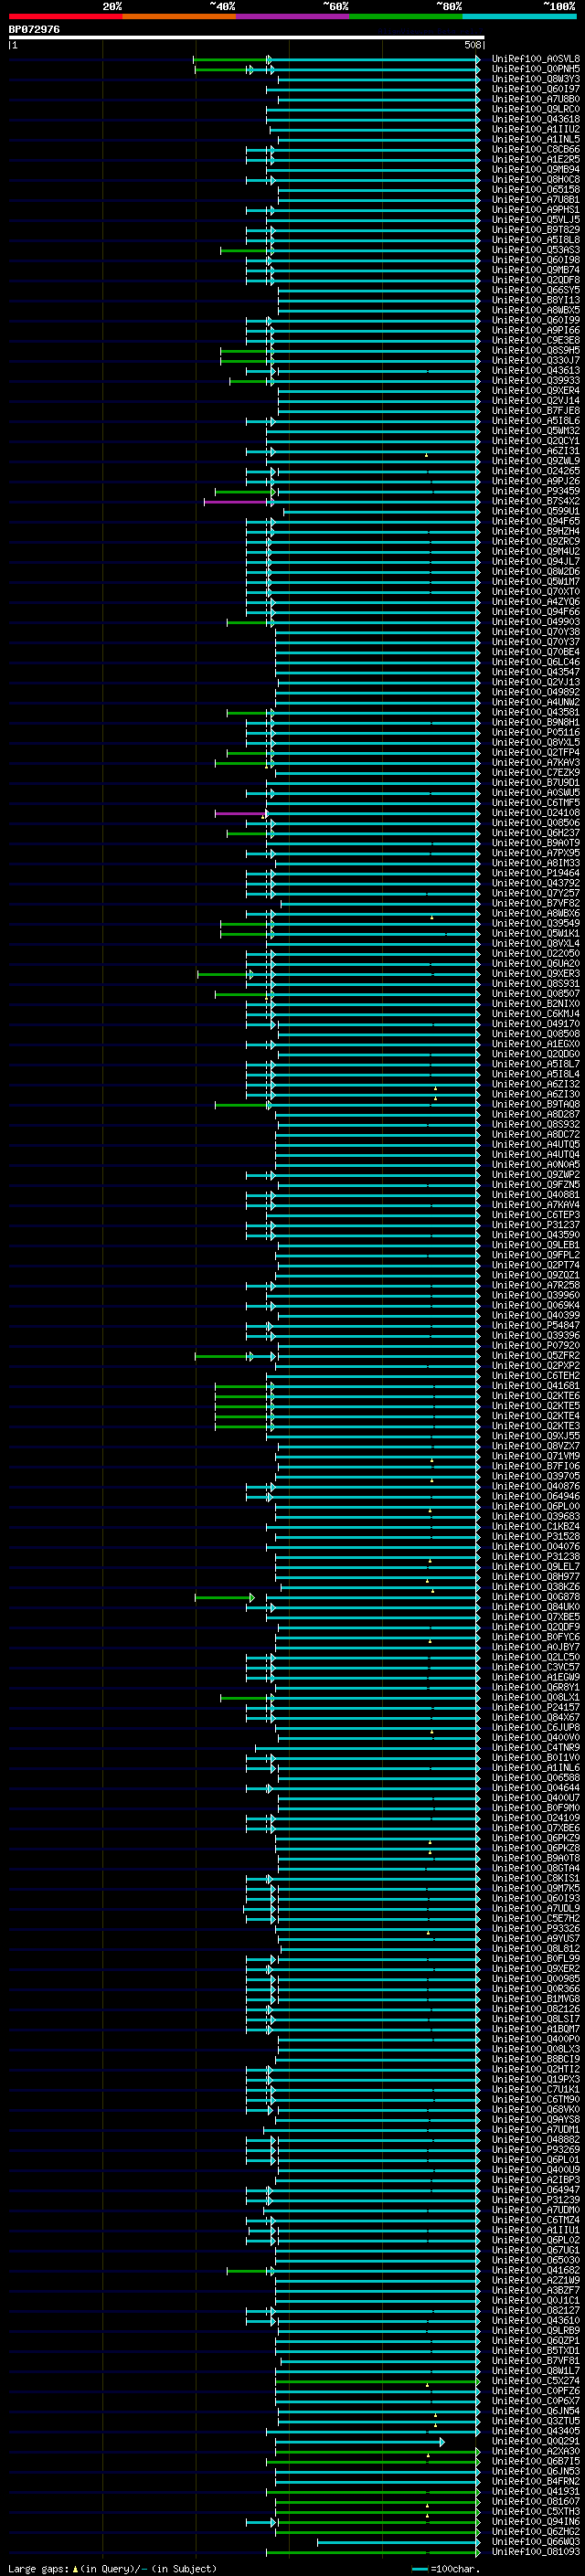
Task: Open hit UniRef100_O43405
Action: pyautogui.click(x=536, y=2432)
